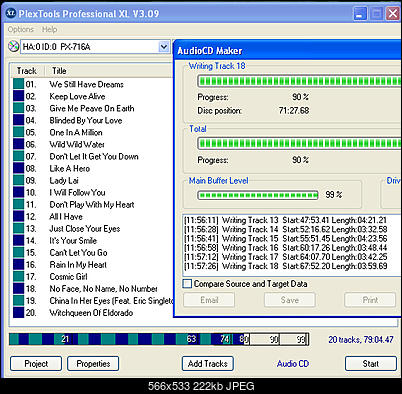Viewport: 402px width, 394px height.
Task: Click the Main Buffer Level bar
Action: (x=258, y=195)
